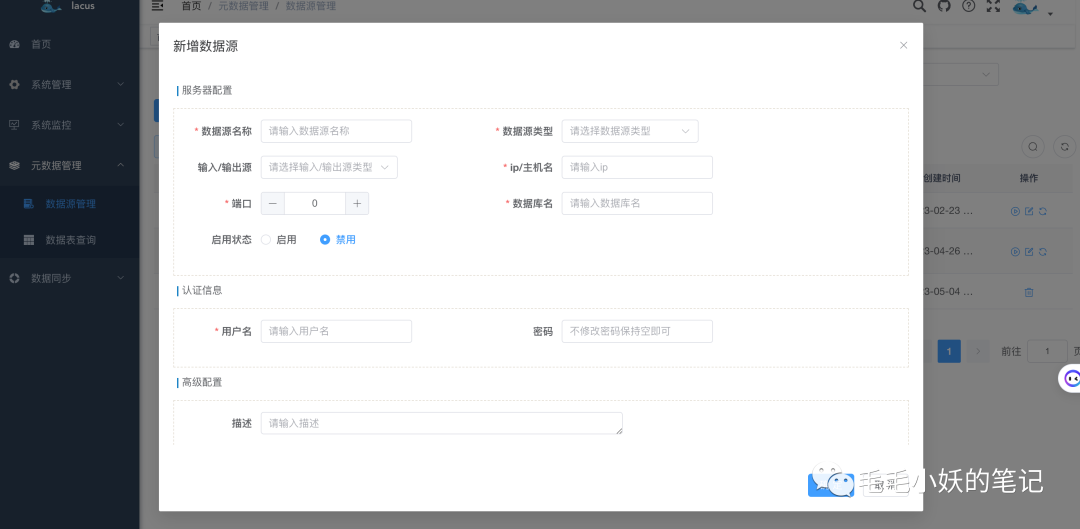The height and width of the screenshot is (529, 1080).
Task: Click the 系统监控 monitor icon
Action: (x=14, y=125)
